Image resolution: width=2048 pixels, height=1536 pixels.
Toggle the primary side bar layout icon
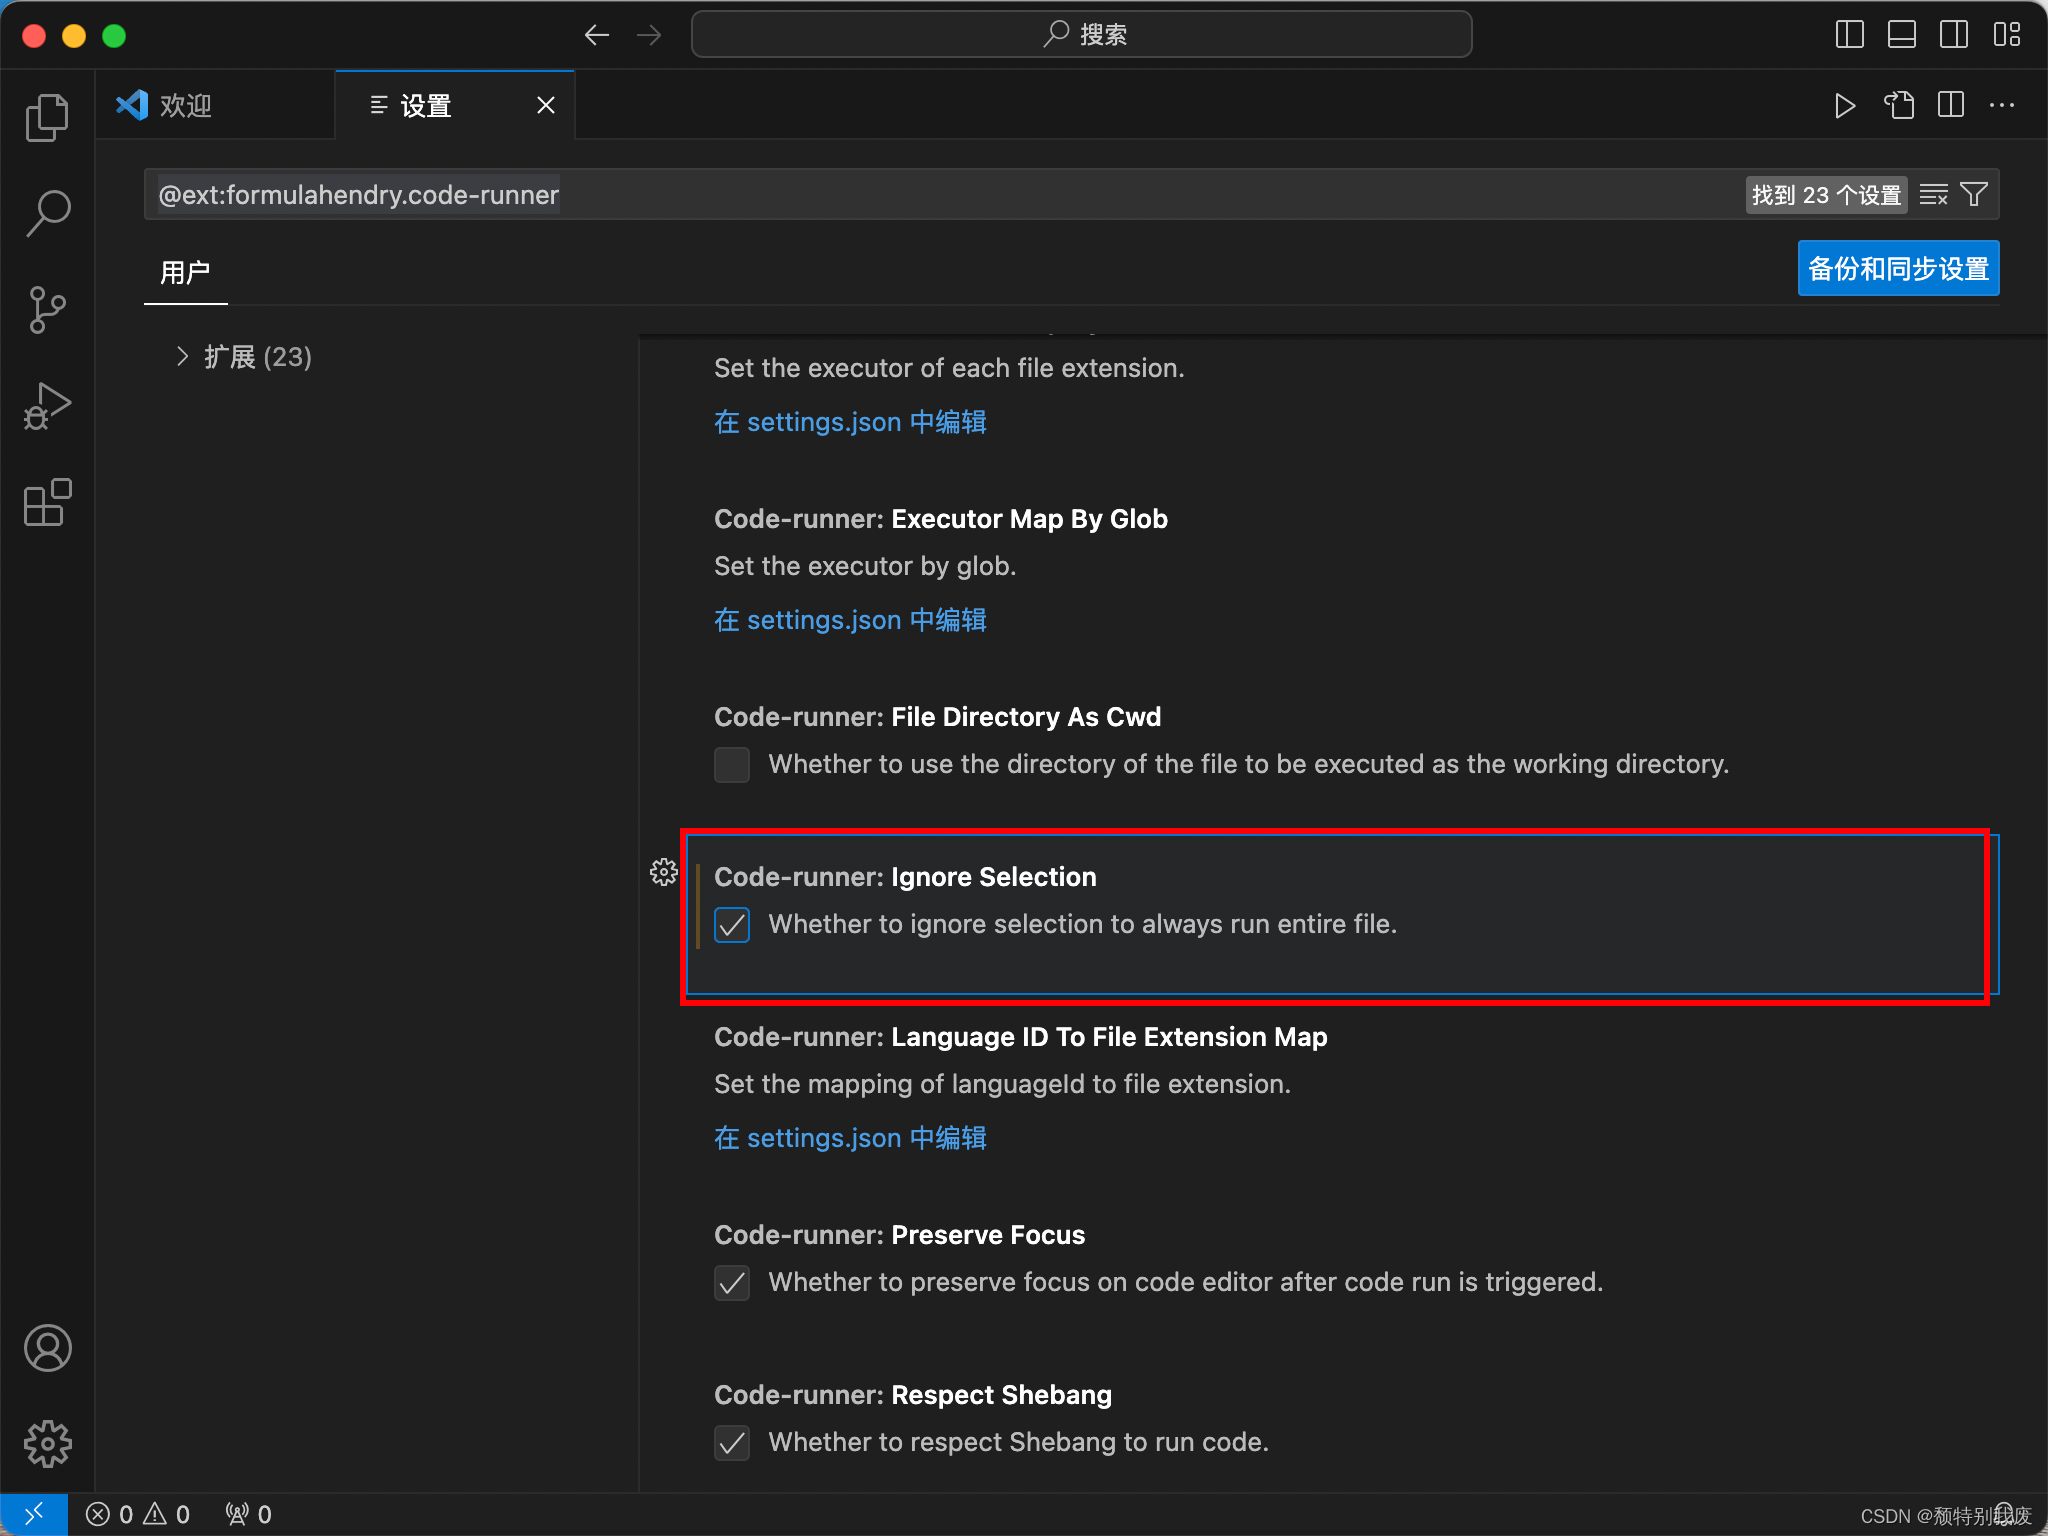[x=1850, y=35]
